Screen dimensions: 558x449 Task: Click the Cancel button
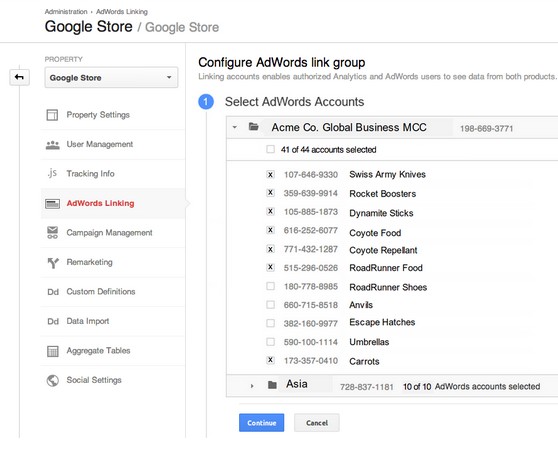tap(317, 423)
